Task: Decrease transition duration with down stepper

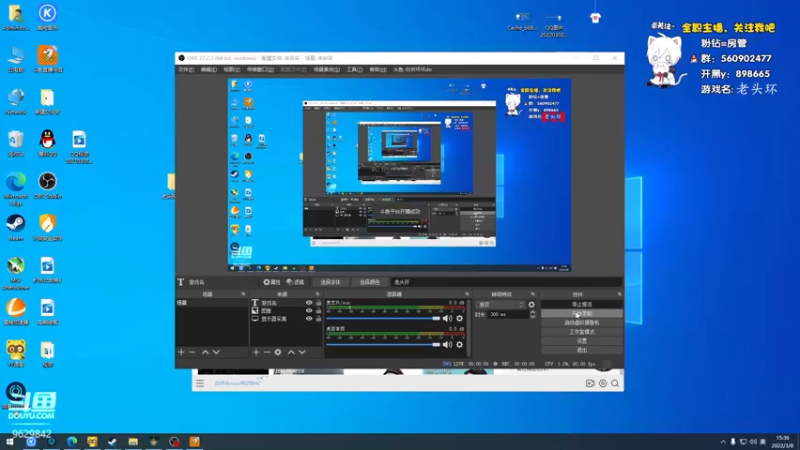Action: pyautogui.click(x=533, y=317)
